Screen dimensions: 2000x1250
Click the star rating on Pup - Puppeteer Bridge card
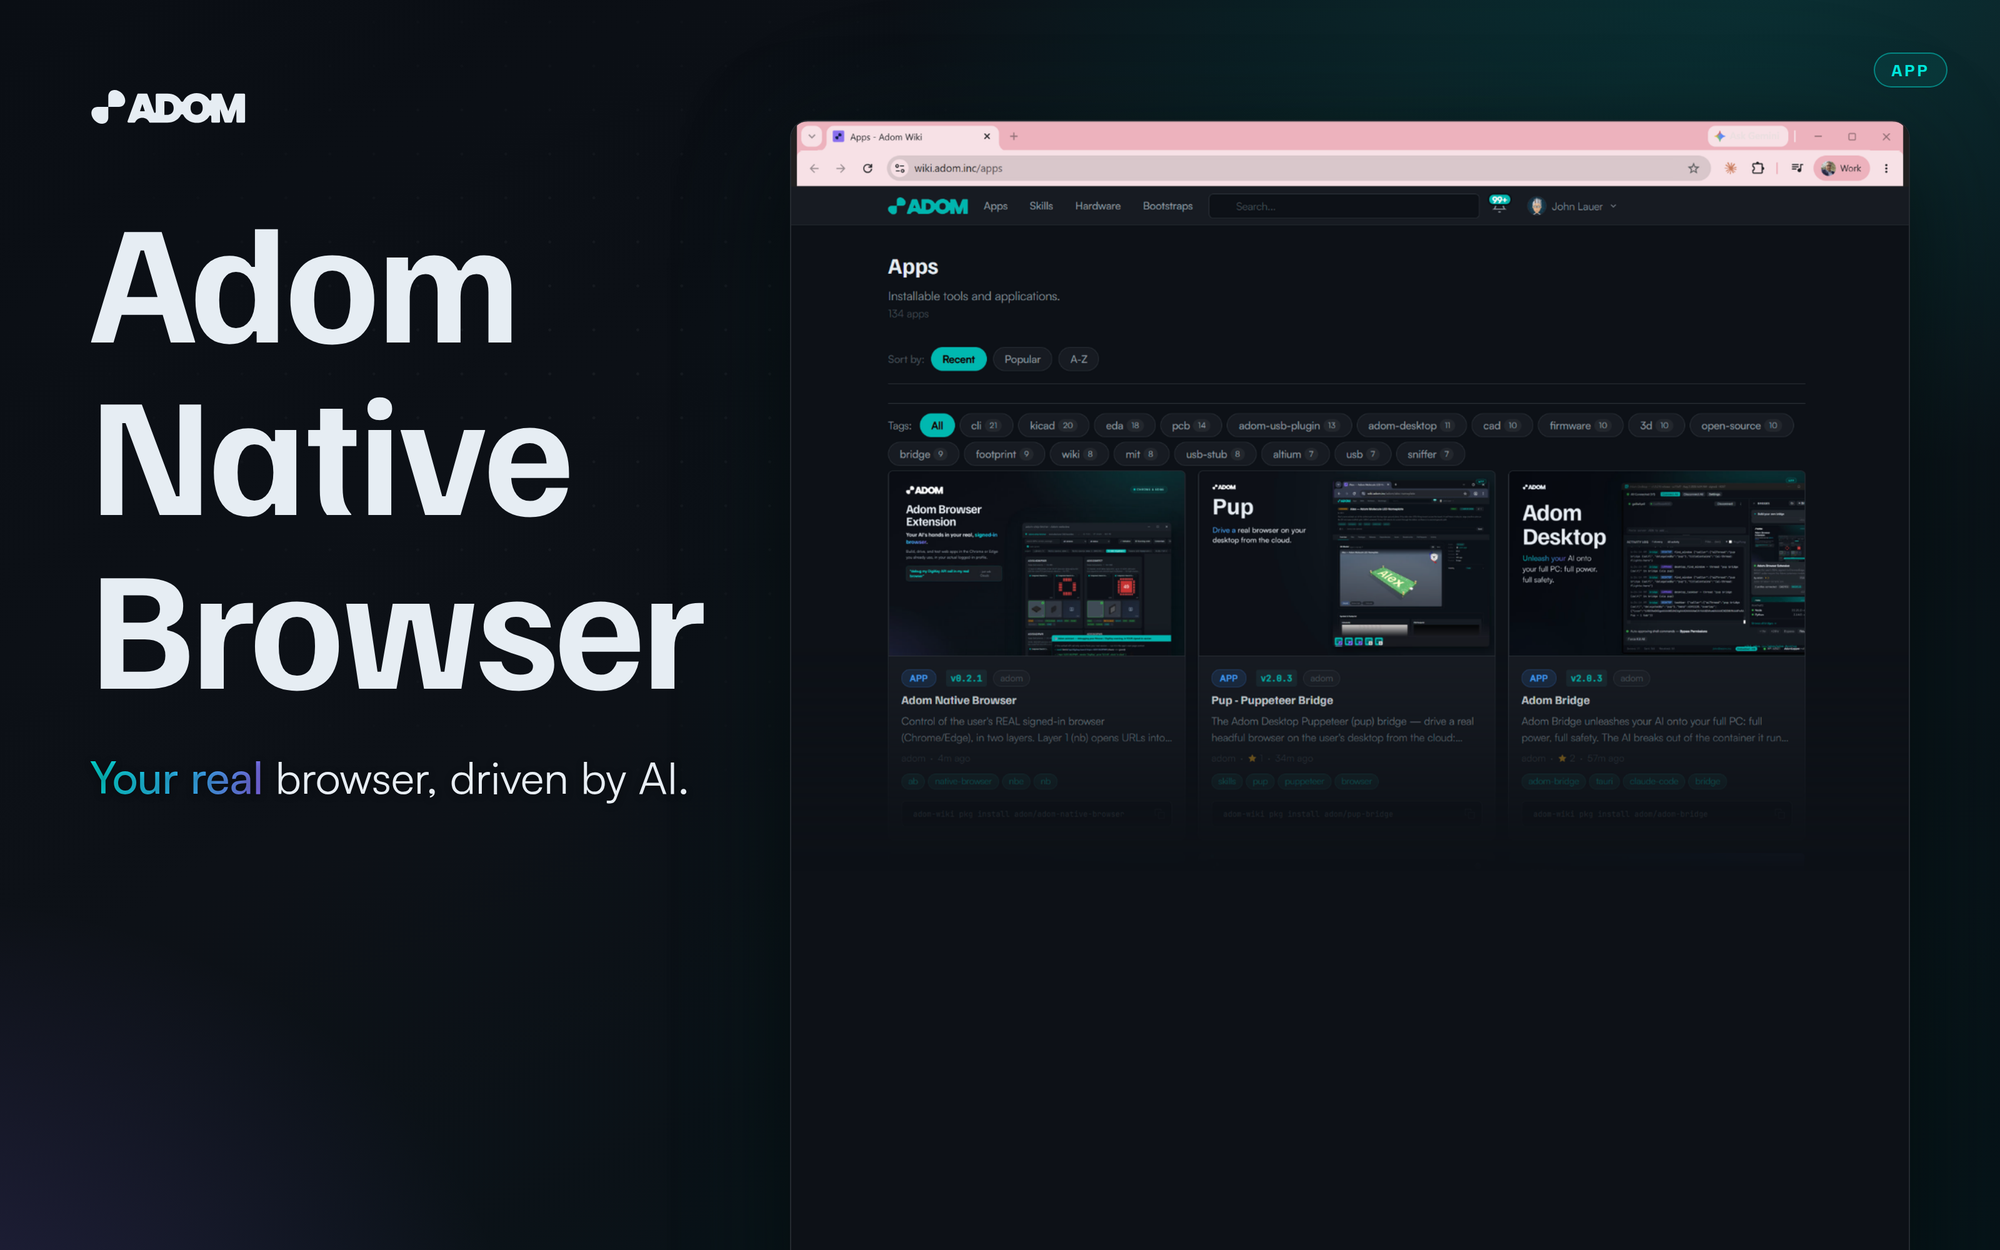click(1252, 758)
